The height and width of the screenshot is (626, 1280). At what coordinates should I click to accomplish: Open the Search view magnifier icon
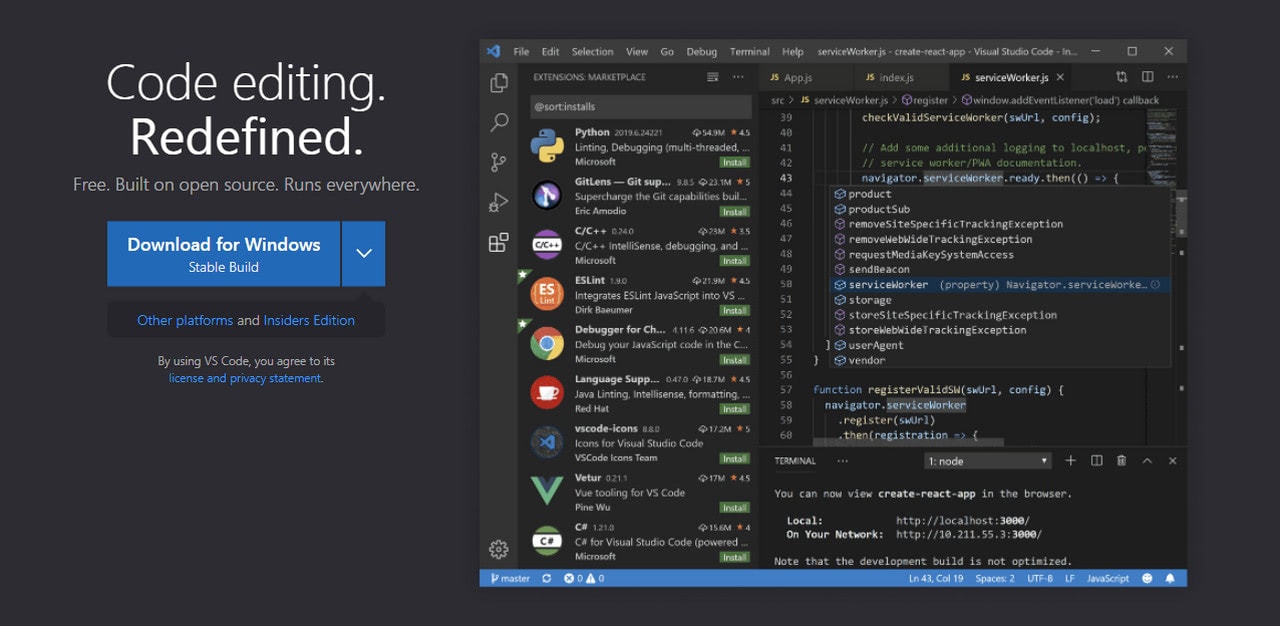pos(499,122)
